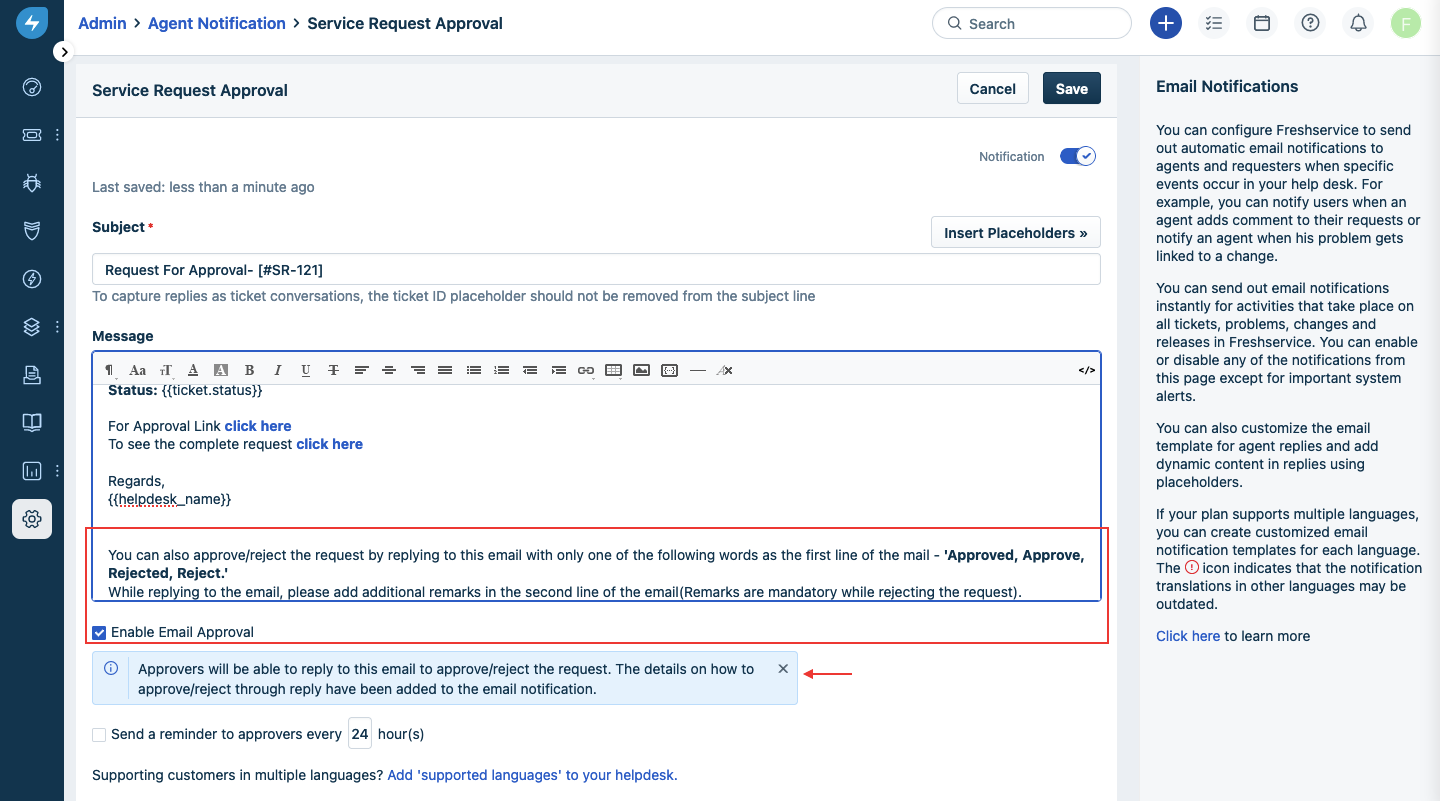Insert an image via the image icon
This screenshot has height=801, width=1440.
pyautogui.click(x=641, y=370)
